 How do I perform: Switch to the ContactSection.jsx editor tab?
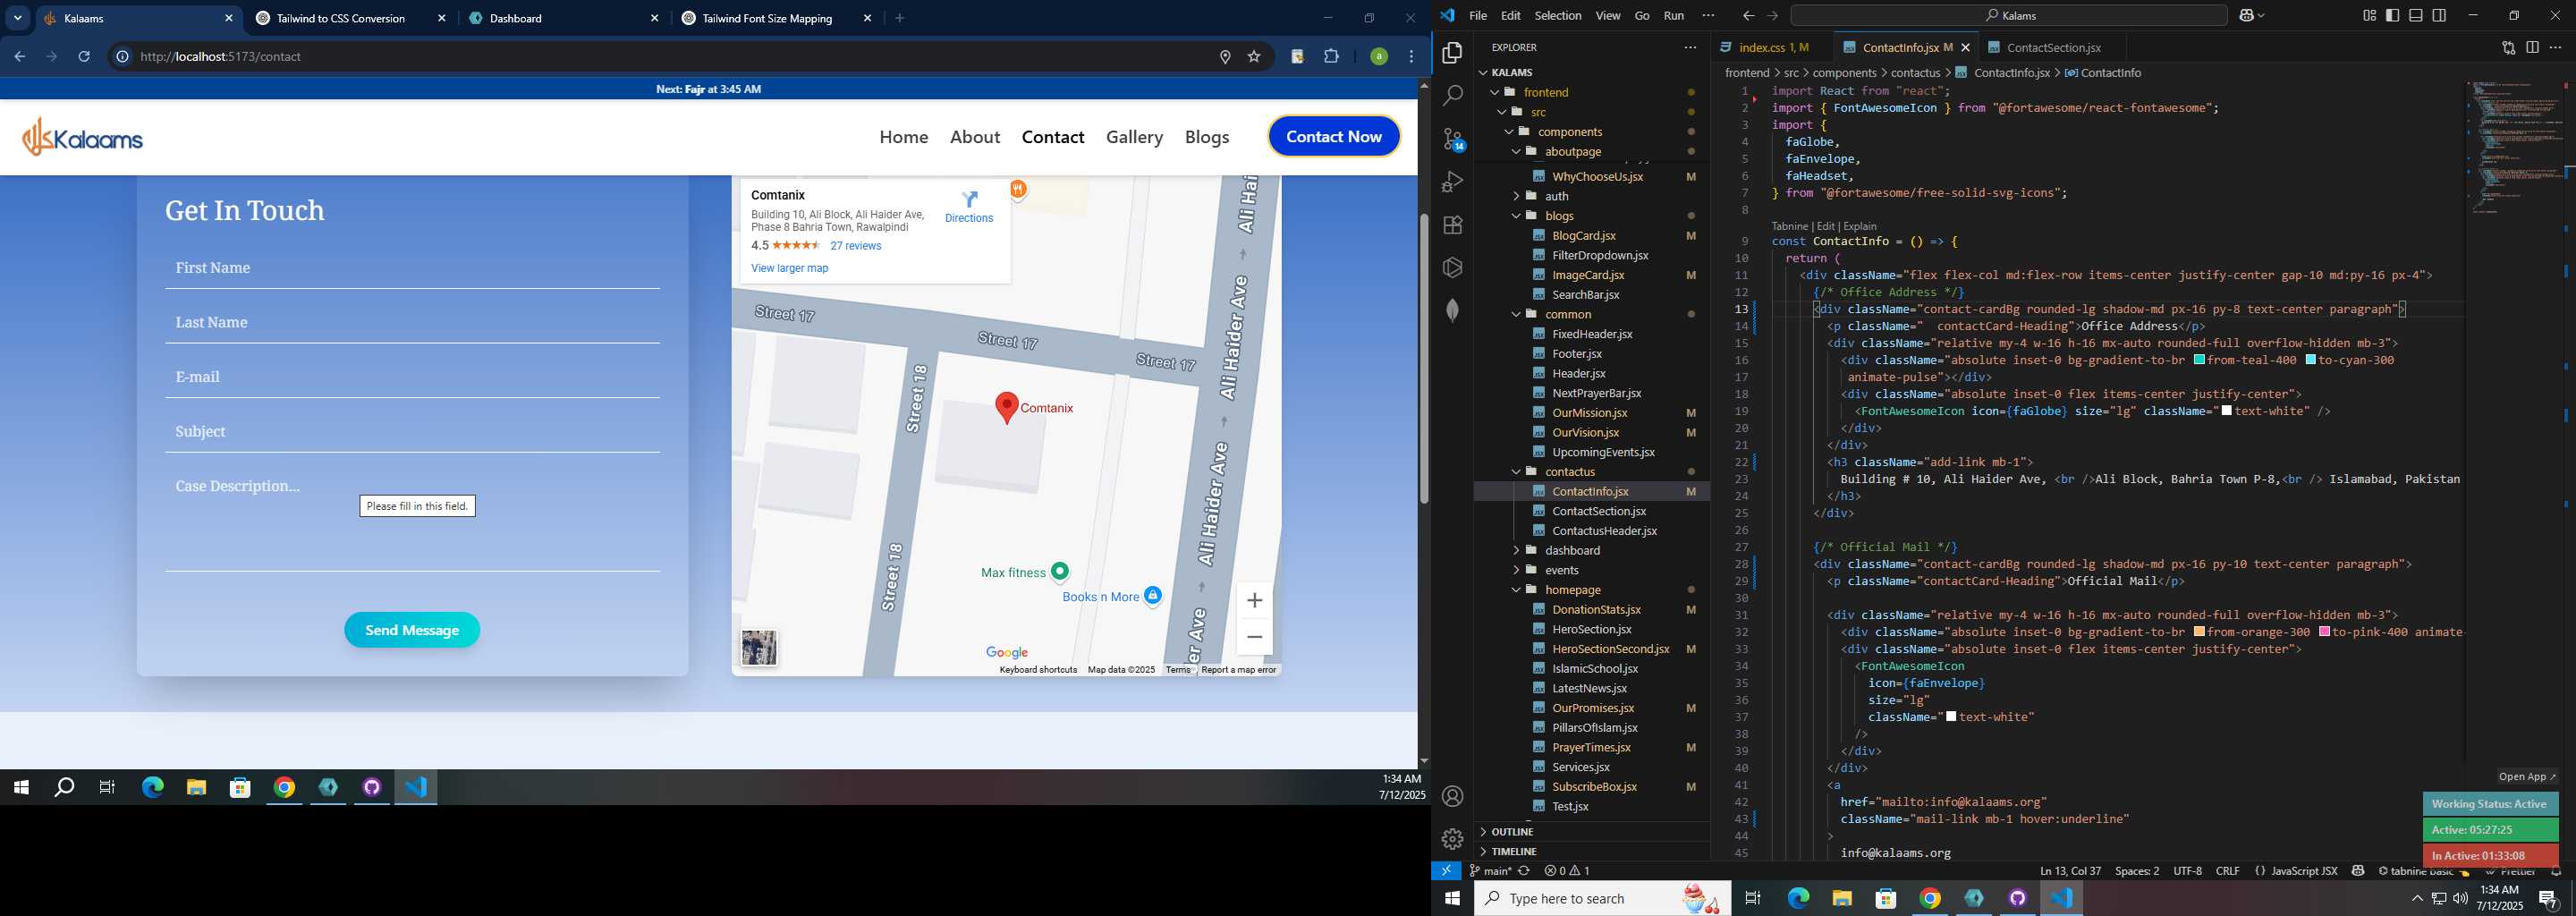2053,47
